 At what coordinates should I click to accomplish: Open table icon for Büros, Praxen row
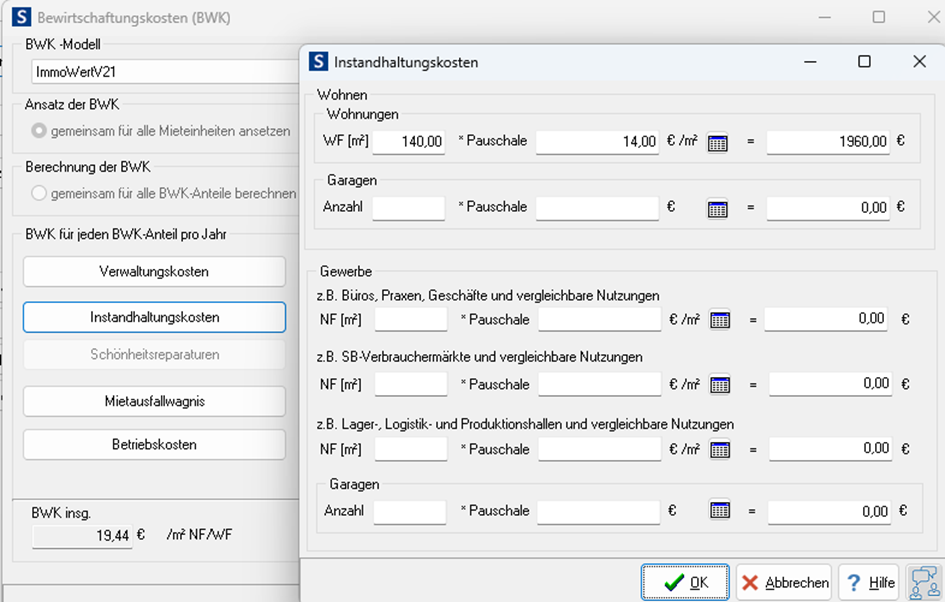[719, 320]
